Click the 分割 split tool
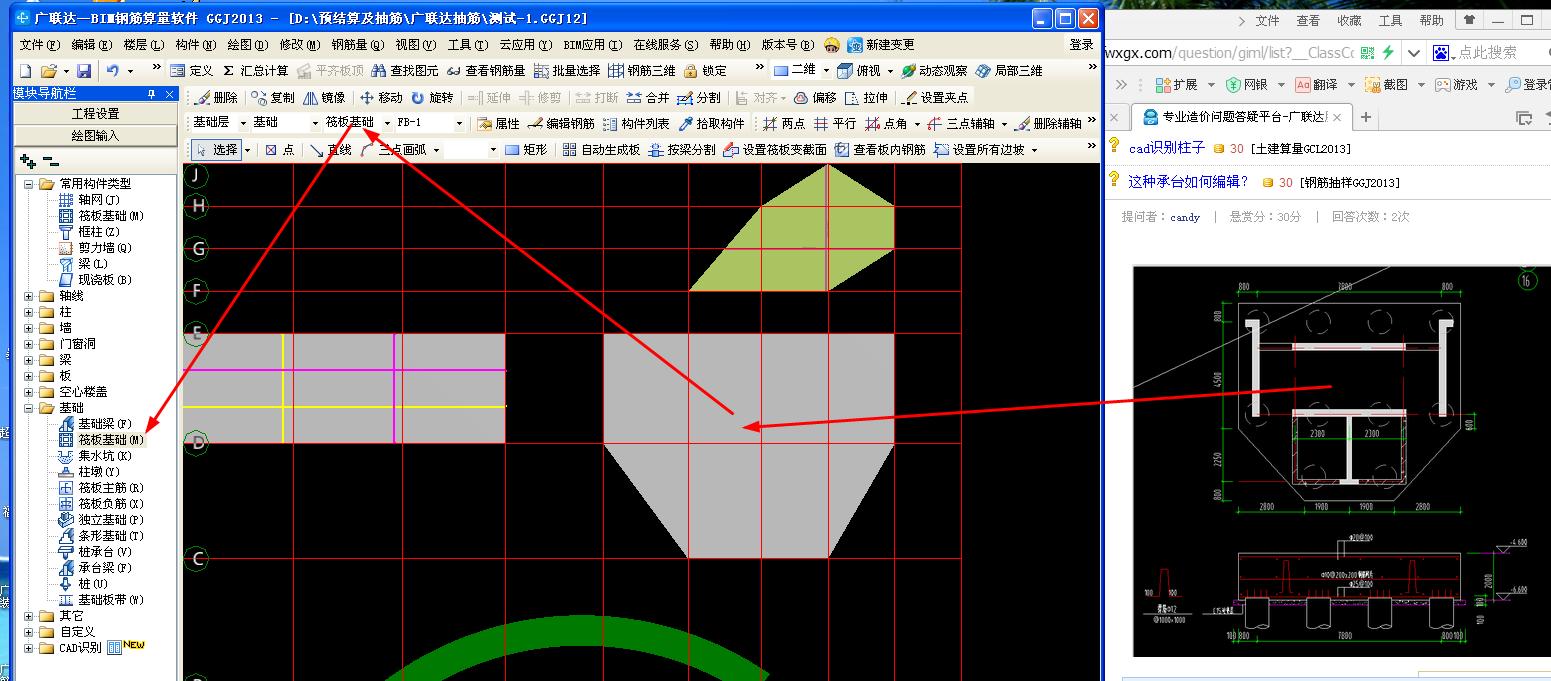The width and height of the screenshot is (1551, 681). tap(699, 97)
